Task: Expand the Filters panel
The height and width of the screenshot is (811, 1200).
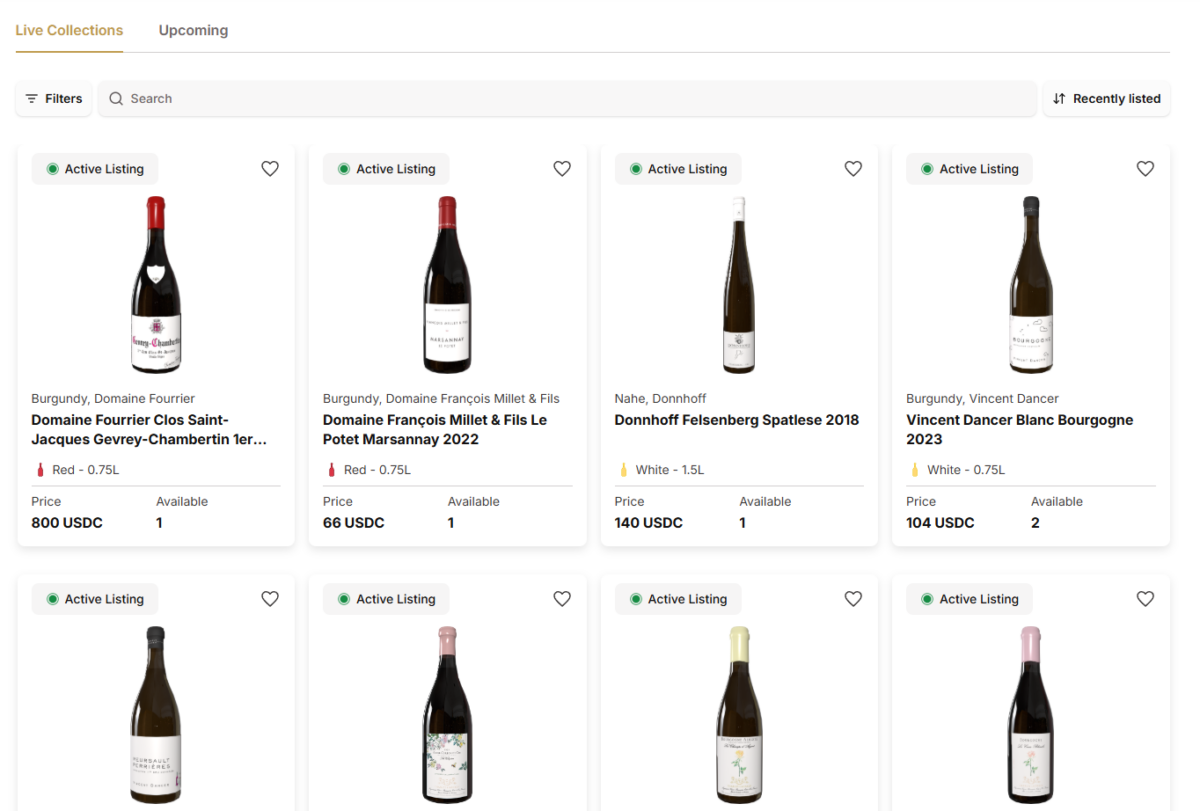Action: point(54,98)
